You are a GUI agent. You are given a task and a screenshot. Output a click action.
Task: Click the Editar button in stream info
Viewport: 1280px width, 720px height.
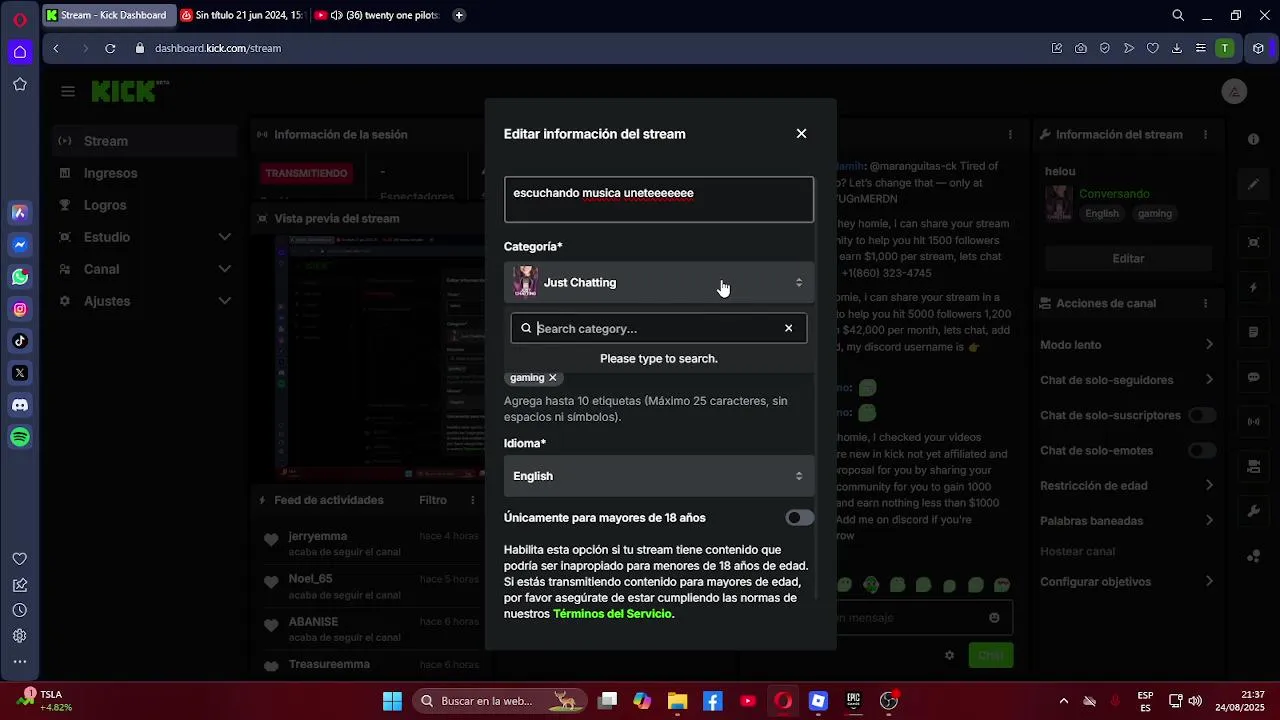point(1128,258)
